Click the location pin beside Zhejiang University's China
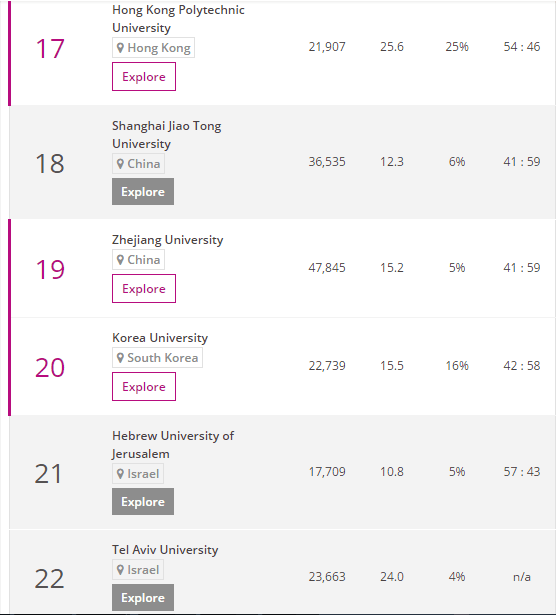The height and width of the screenshot is (615, 556). pyautogui.click(x=120, y=260)
